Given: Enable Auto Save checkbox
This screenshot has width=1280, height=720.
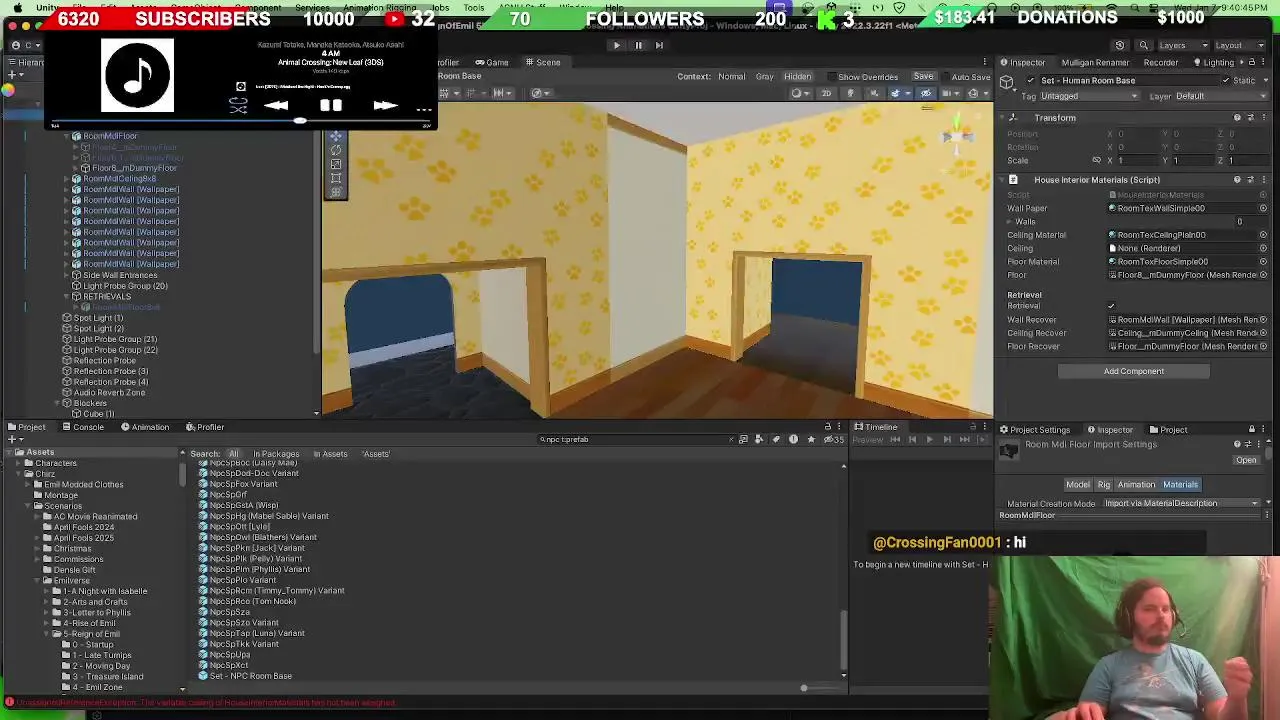Looking at the screenshot, I should [x=945, y=77].
